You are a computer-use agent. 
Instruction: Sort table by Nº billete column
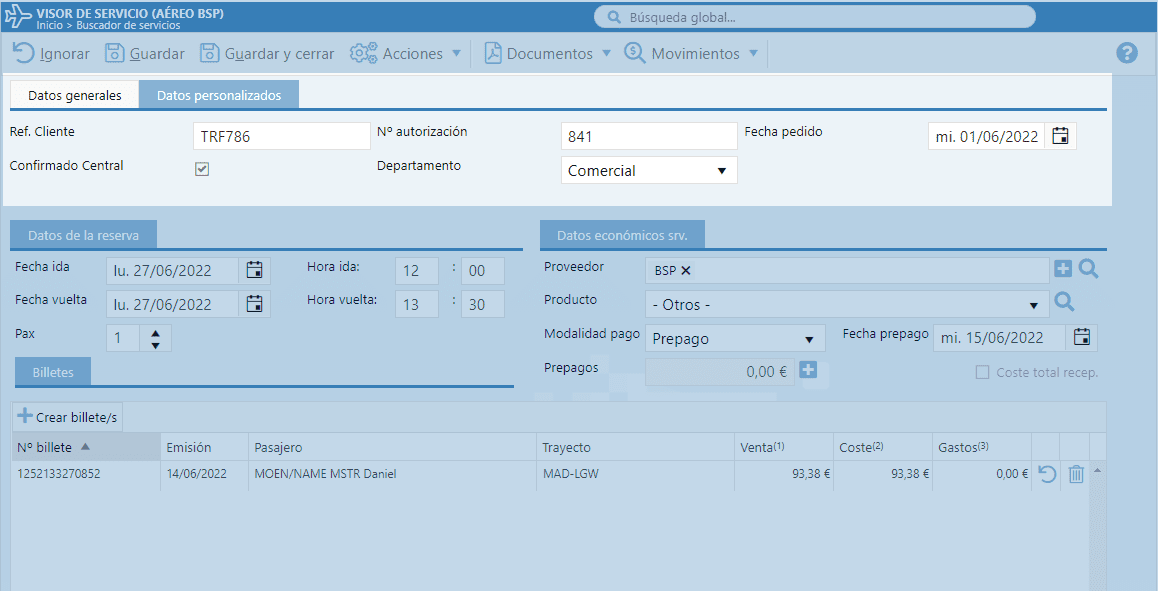click(86, 447)
